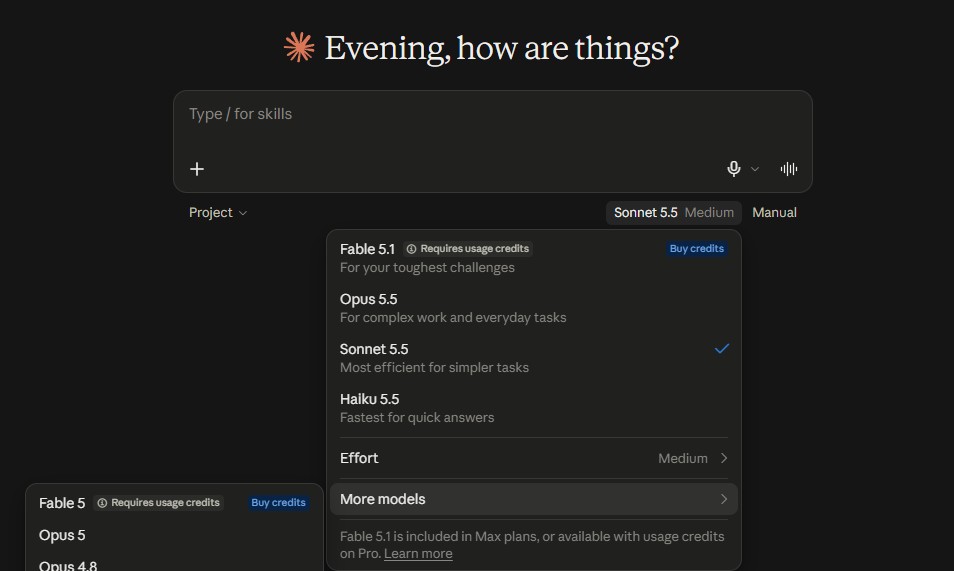
Task: Open the microphone options chevron
Action: pos(755,169)
